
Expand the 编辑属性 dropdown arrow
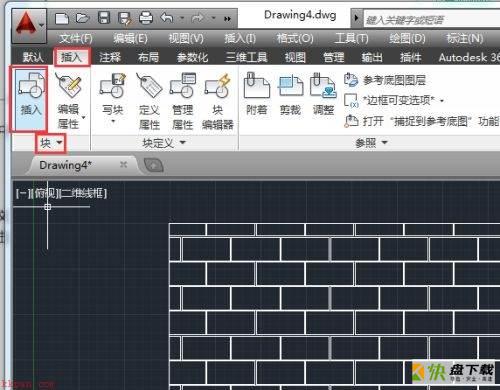pos(83,117)
